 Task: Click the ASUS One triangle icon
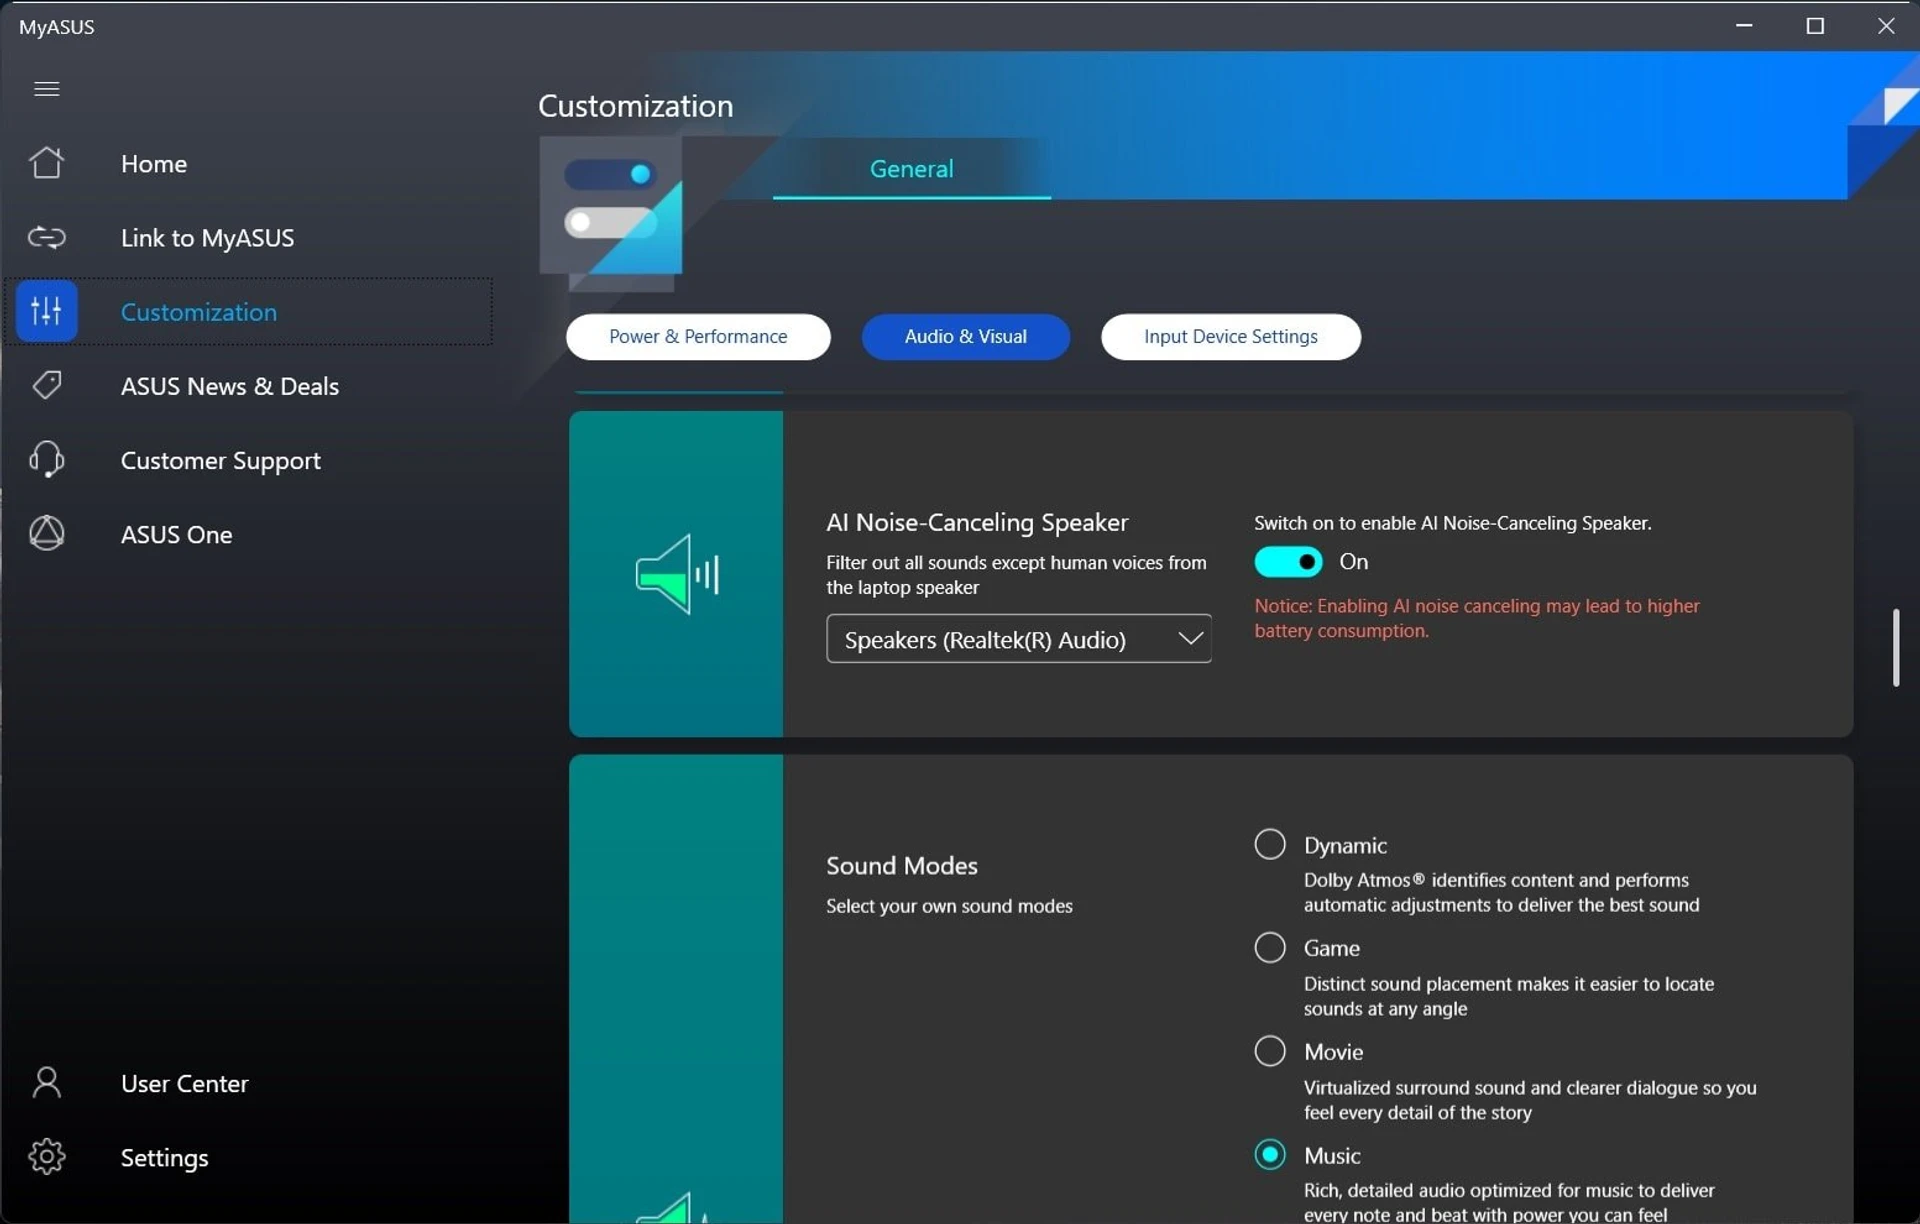[x=46, y=533]
